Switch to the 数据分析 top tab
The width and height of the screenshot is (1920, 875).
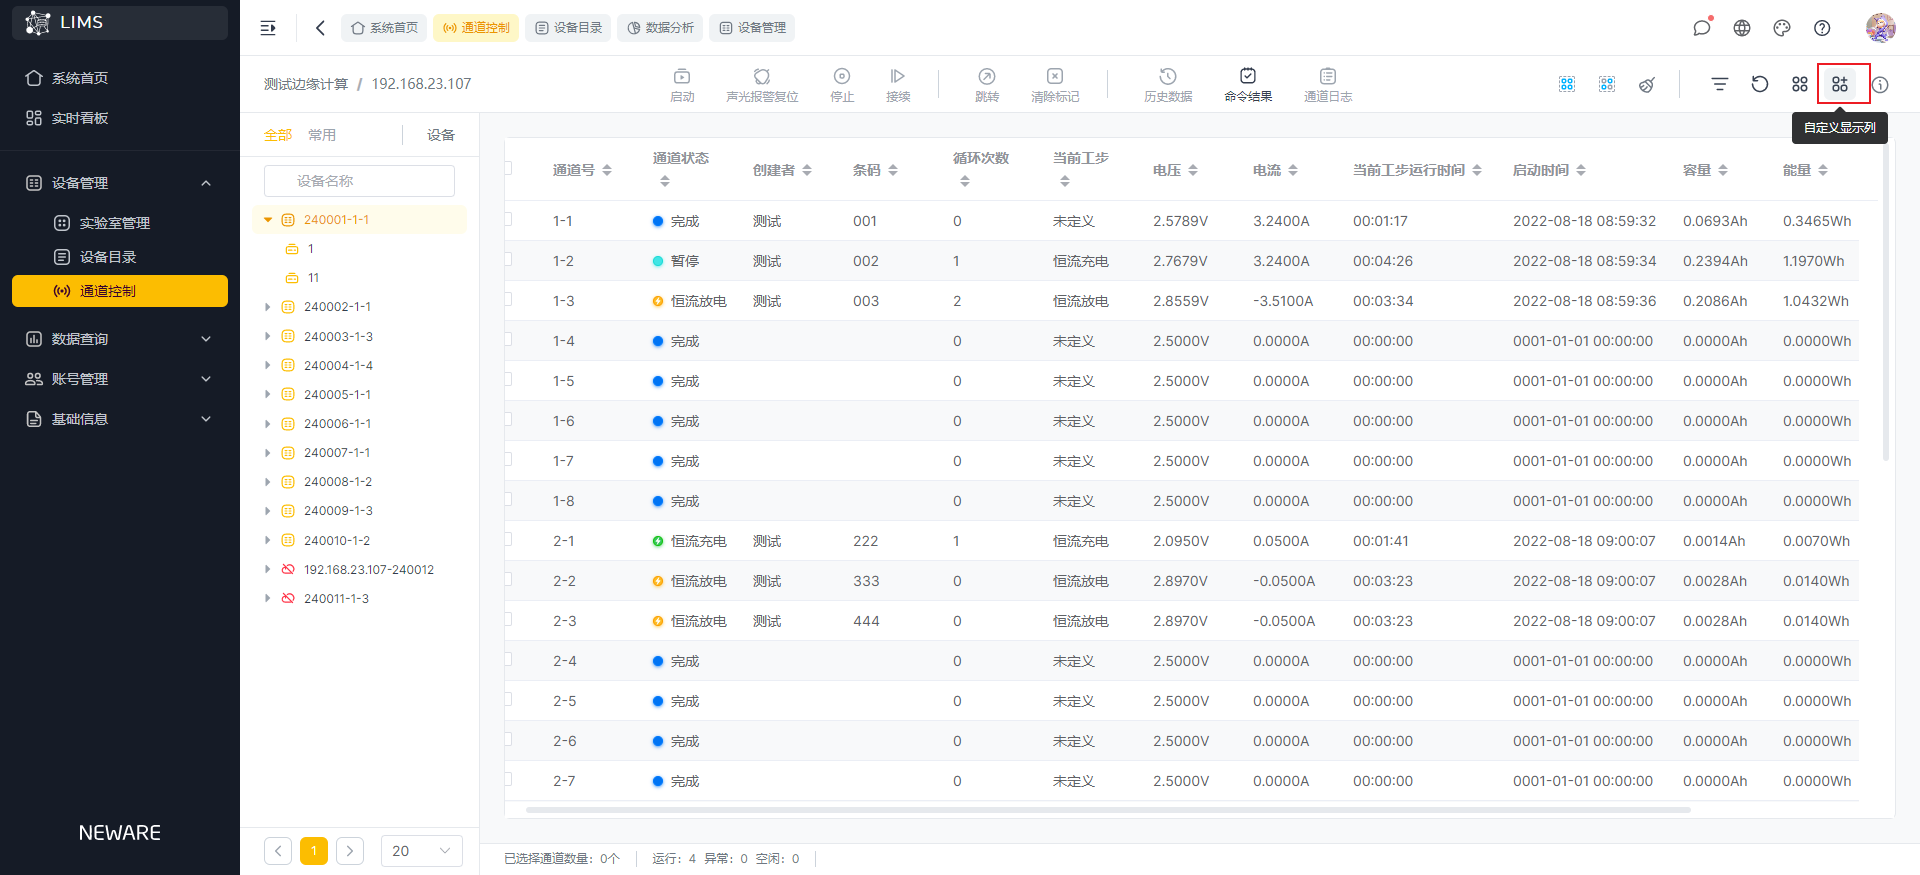[660, 28]
